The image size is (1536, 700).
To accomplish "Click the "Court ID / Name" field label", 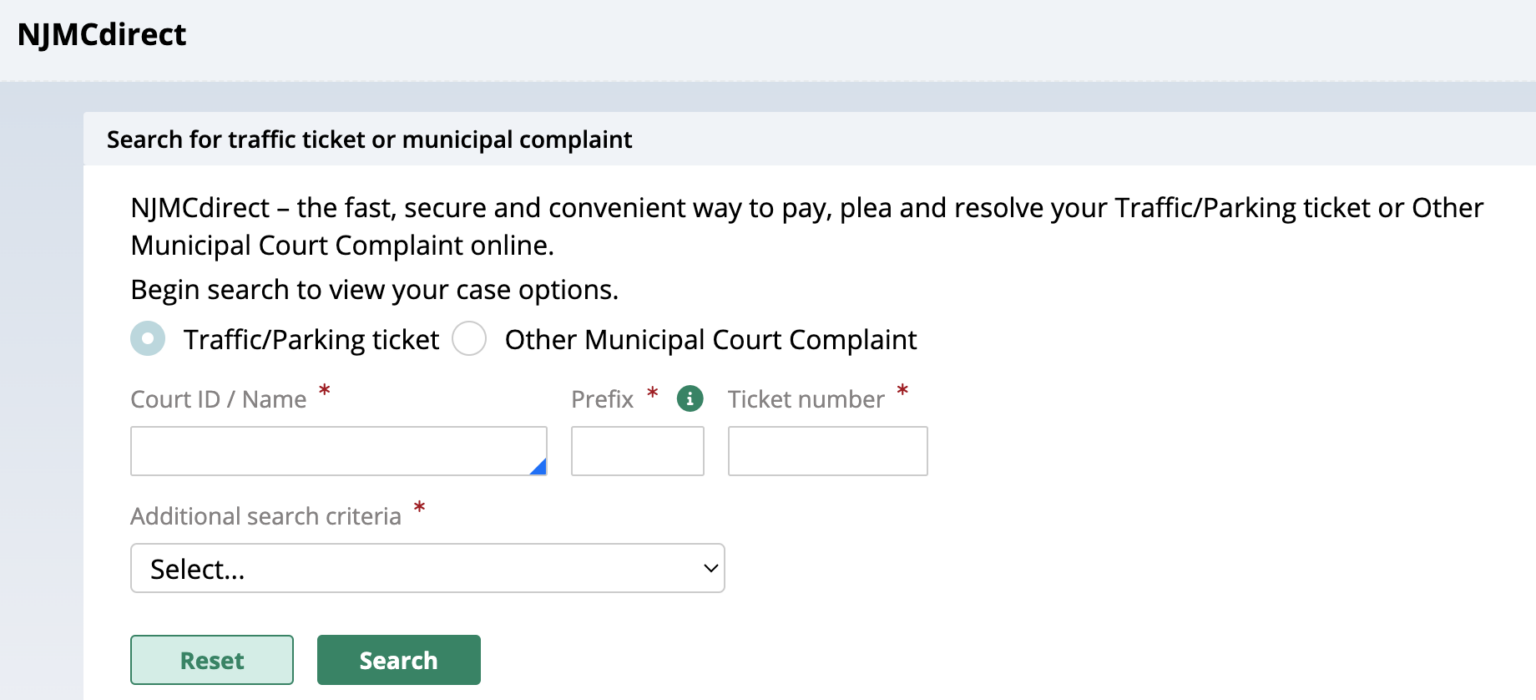I will 218,399.
